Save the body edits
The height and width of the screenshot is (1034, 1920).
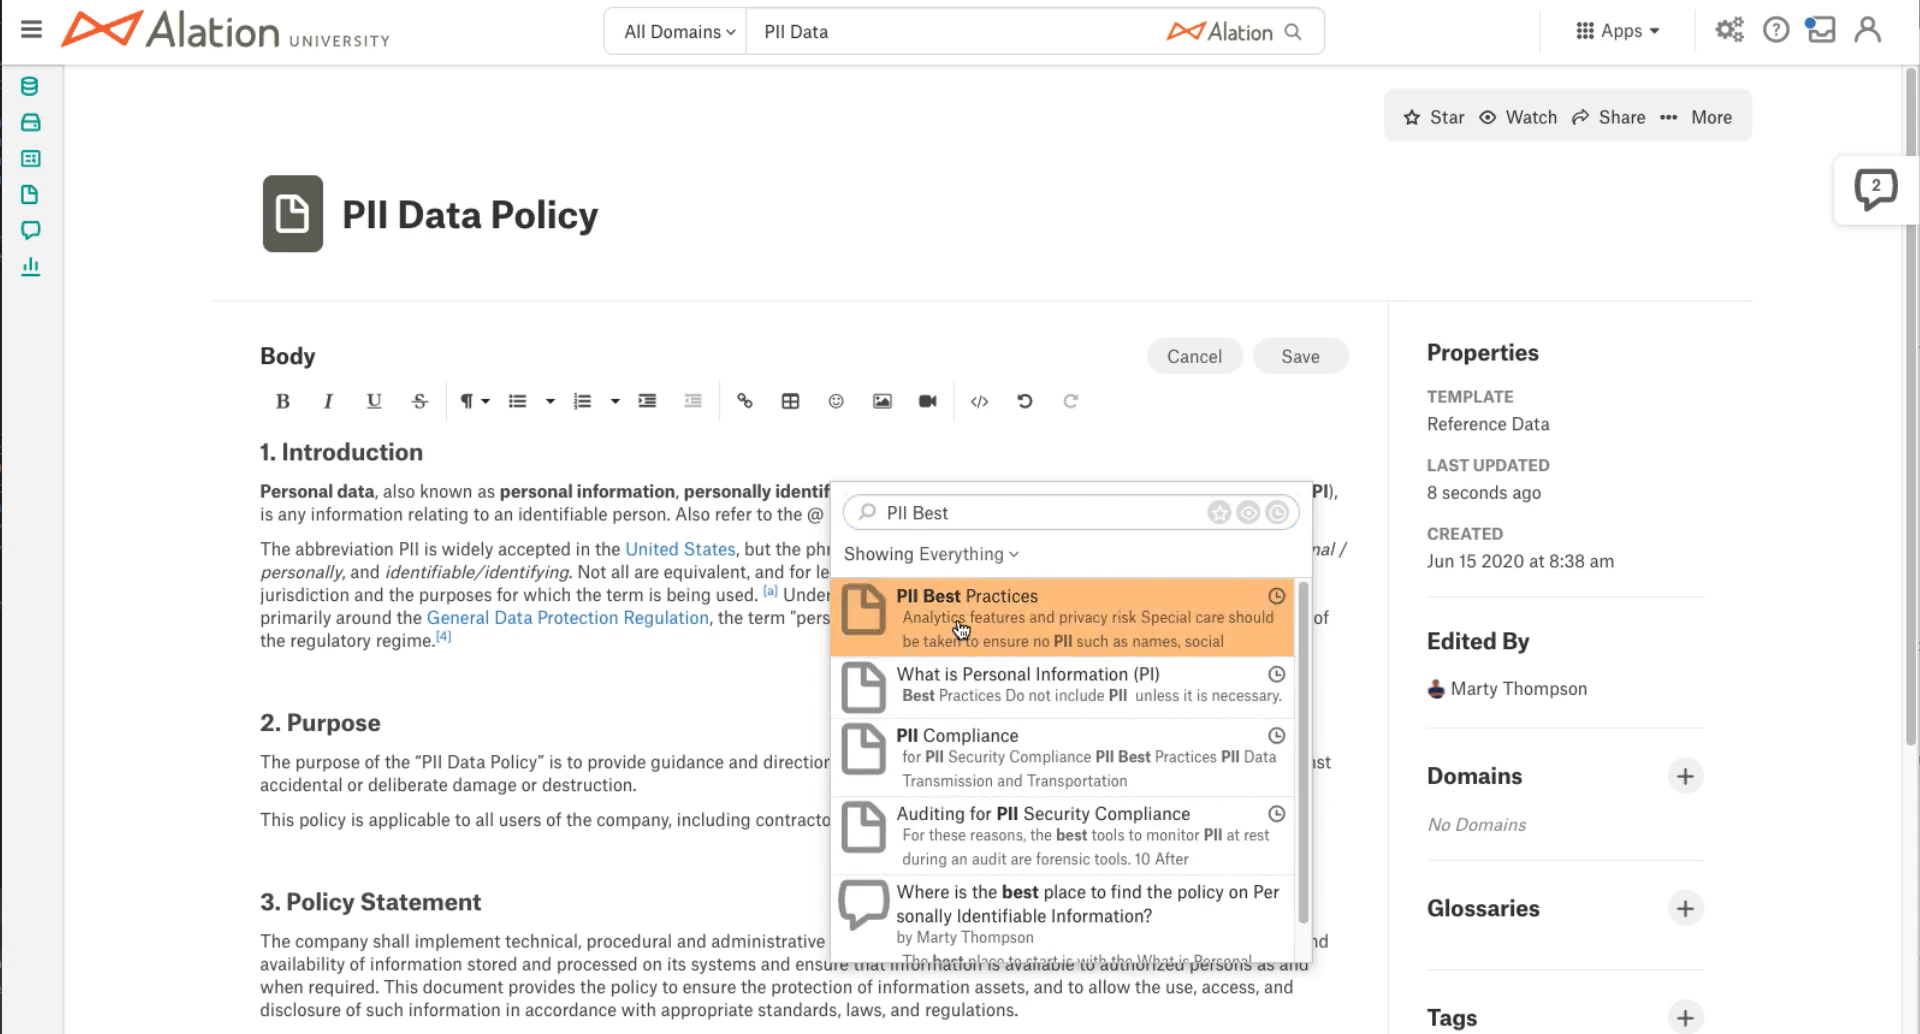[1300, 356]
